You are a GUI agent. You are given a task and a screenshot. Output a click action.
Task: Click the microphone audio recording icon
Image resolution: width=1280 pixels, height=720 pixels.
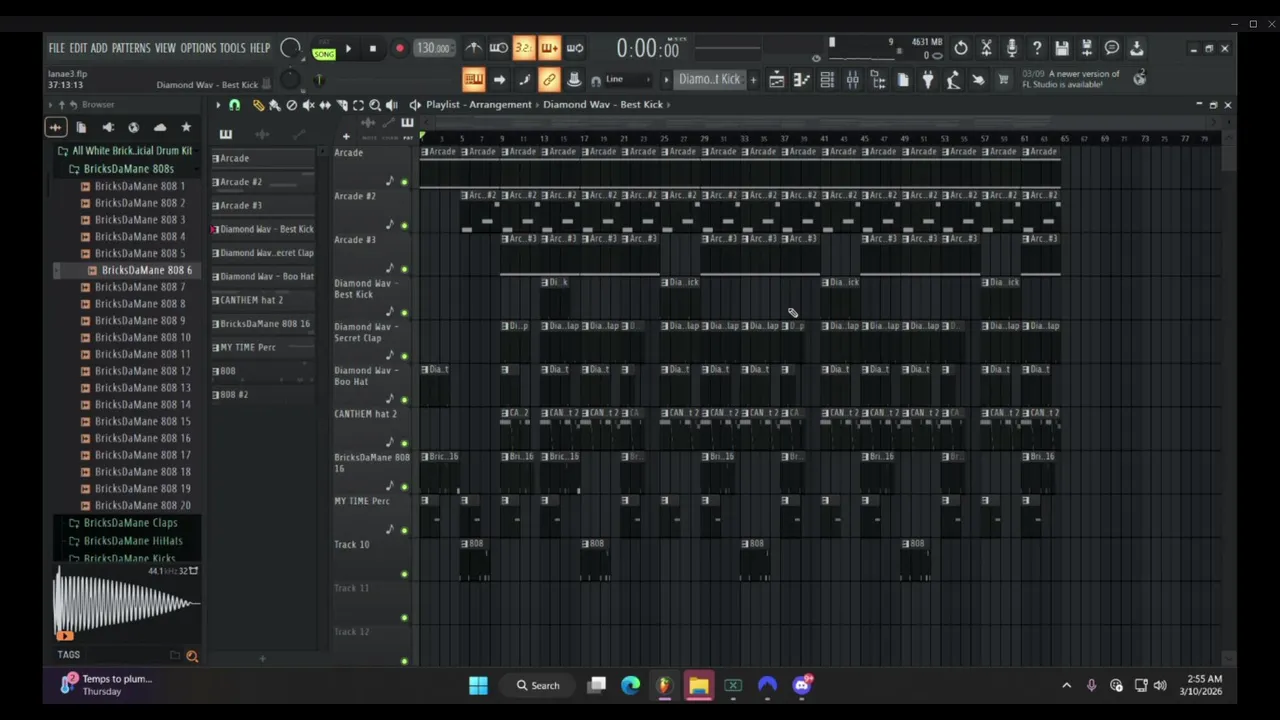click(x=1012, y=48)
